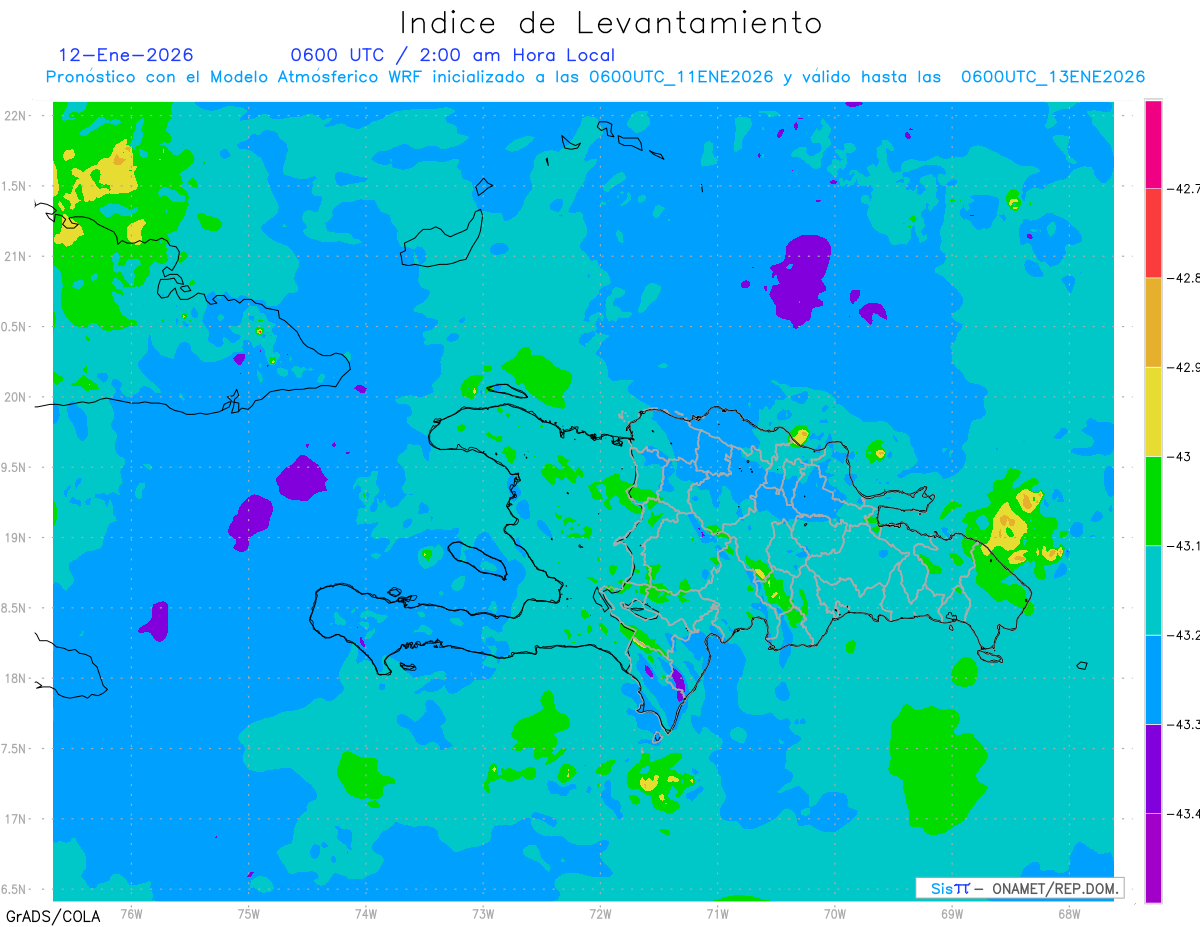Click the '9.5N' latitude label

tap(14, 467)
